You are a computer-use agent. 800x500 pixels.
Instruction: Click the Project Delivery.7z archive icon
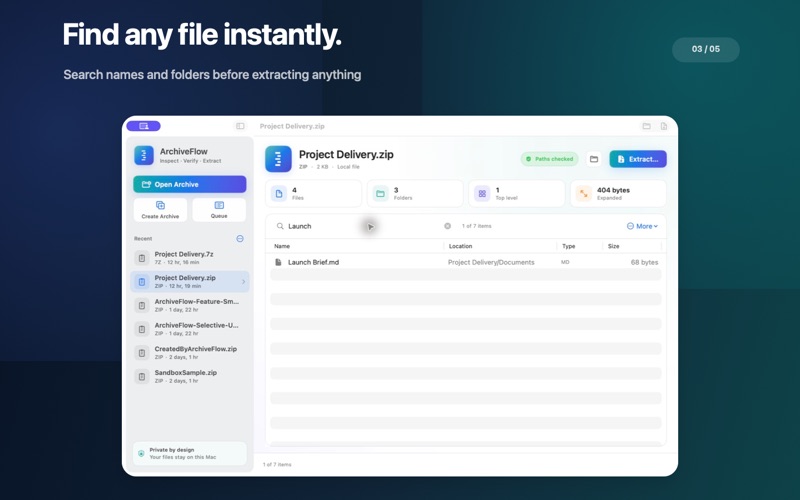[142, 258]
